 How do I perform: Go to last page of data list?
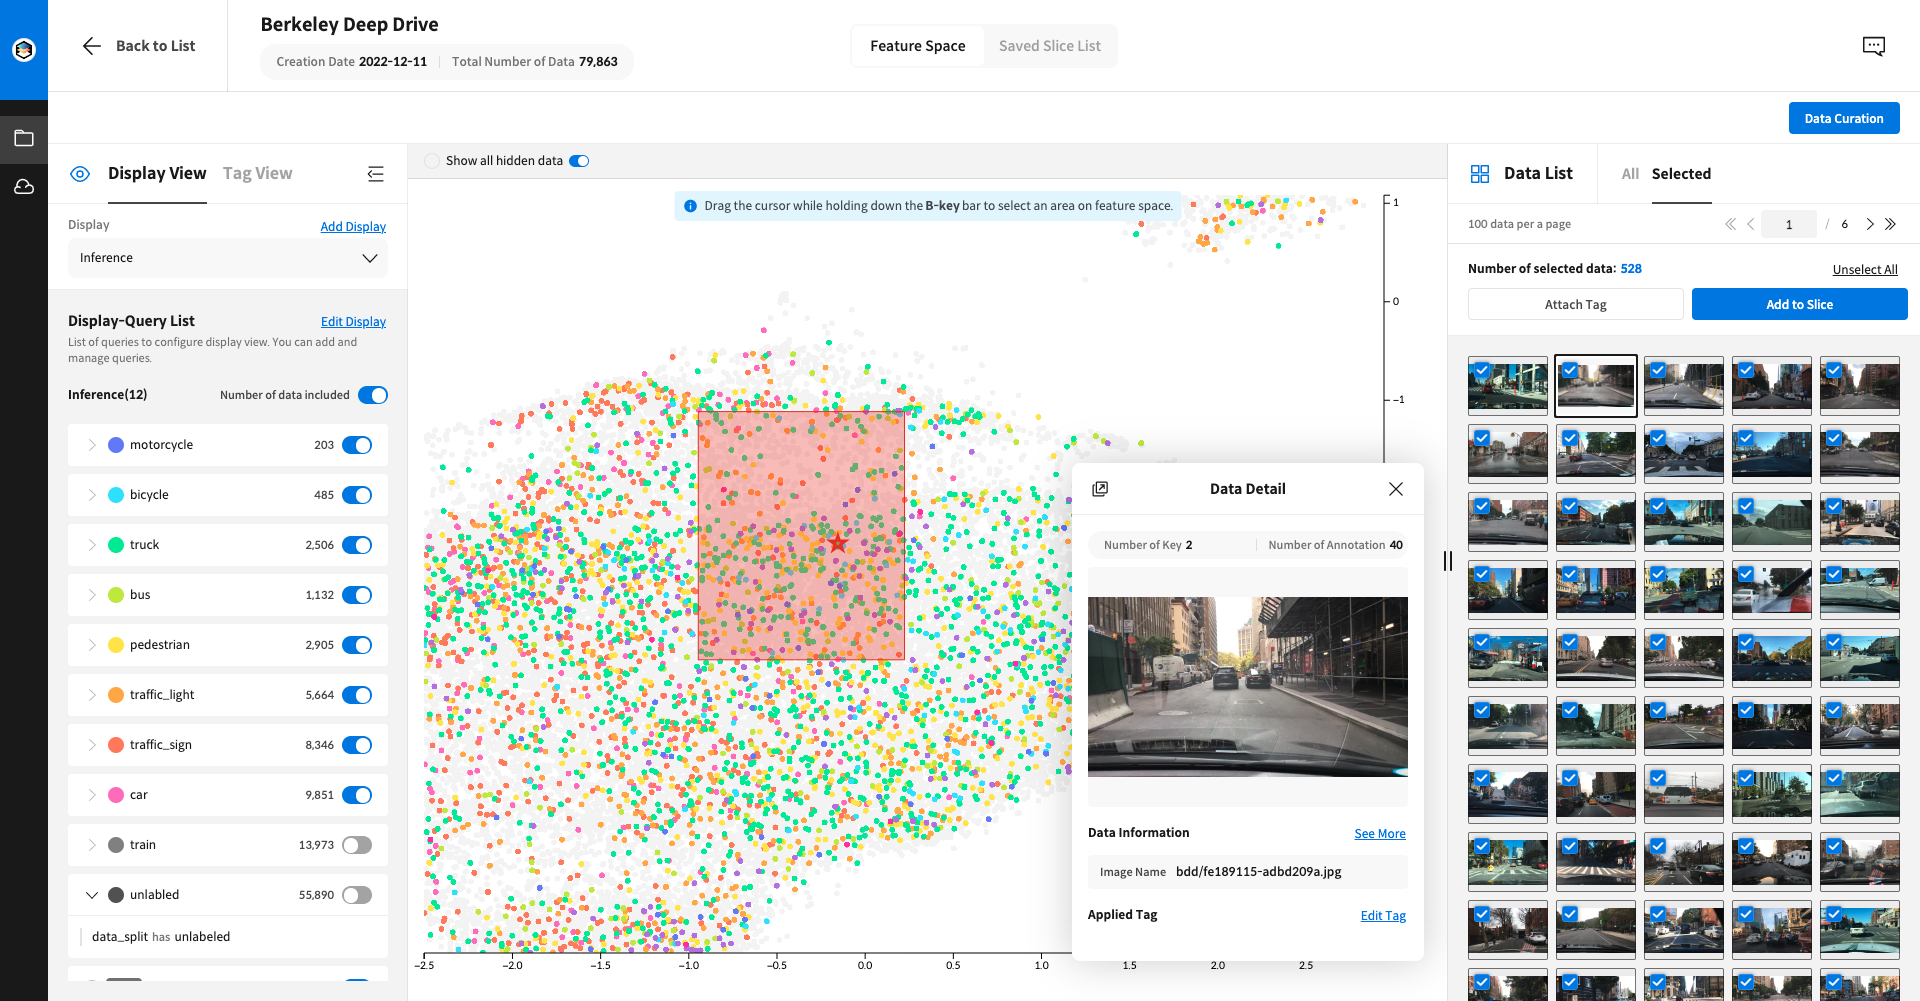(x=1890, y=224)
